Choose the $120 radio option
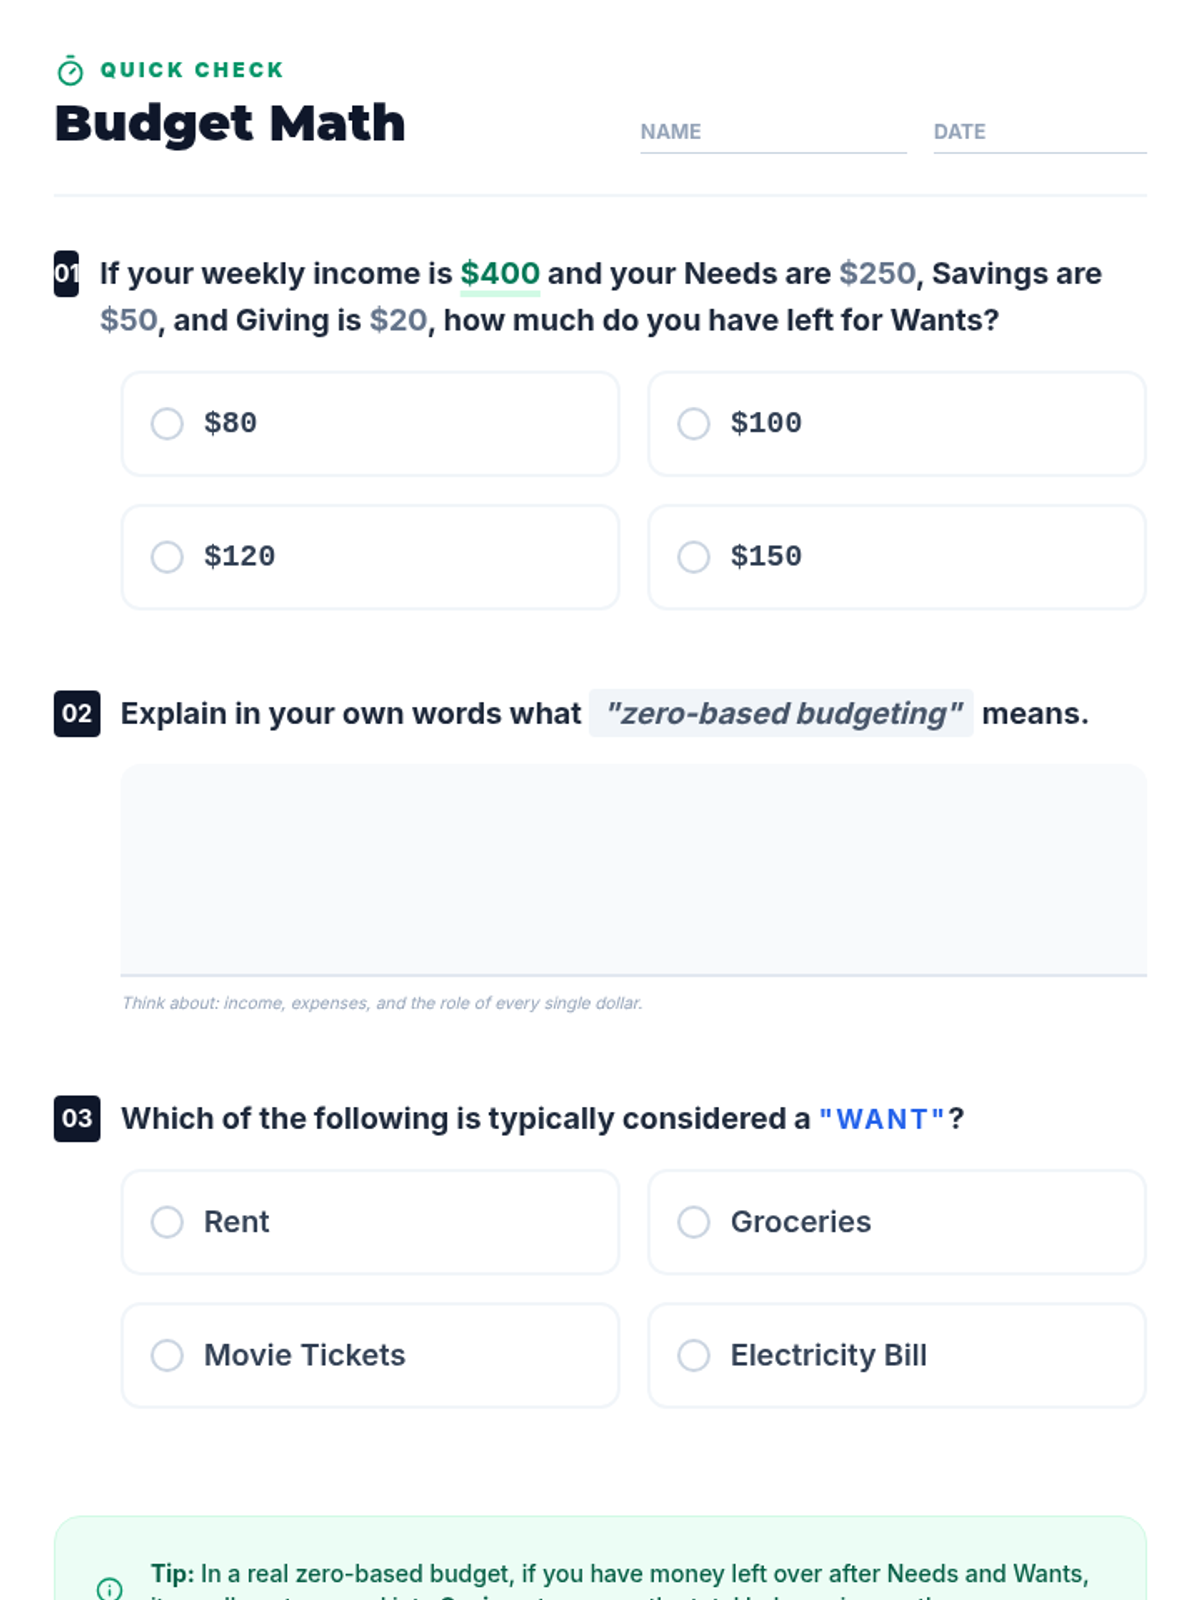Screen dimensions: 1200x1600 click(370, 557)
